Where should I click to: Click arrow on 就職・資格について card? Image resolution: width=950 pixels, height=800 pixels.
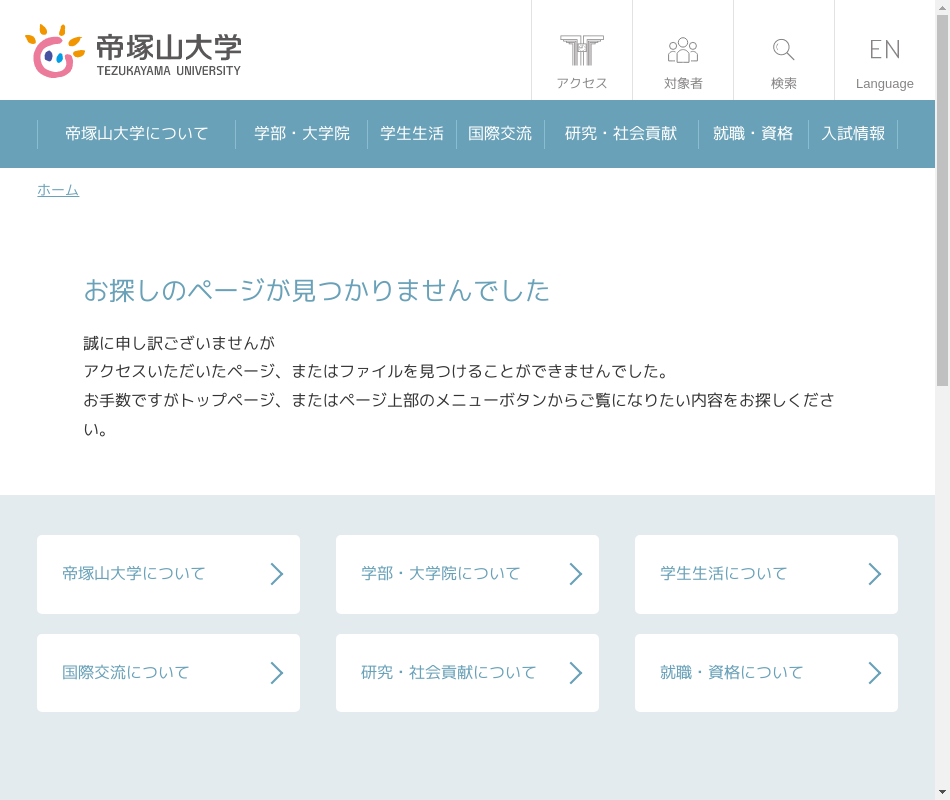point(875,673)
